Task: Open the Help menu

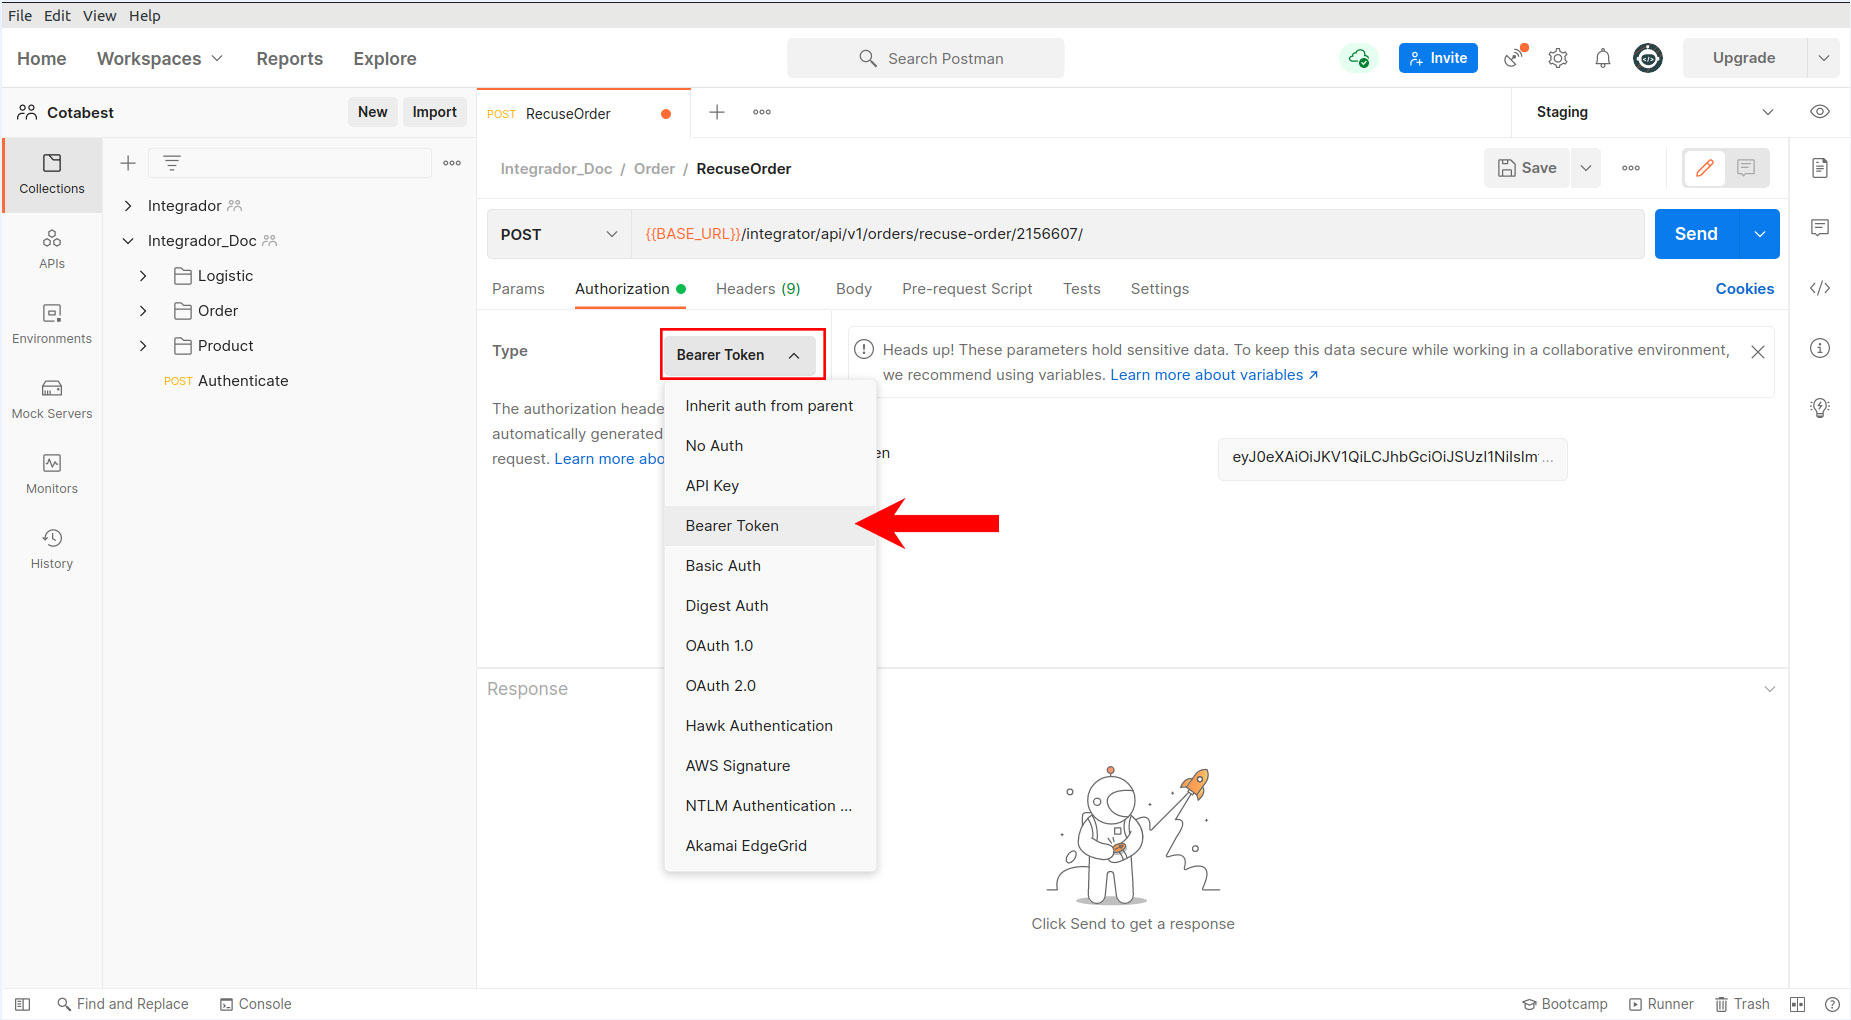Action: (x=144, y=15)
